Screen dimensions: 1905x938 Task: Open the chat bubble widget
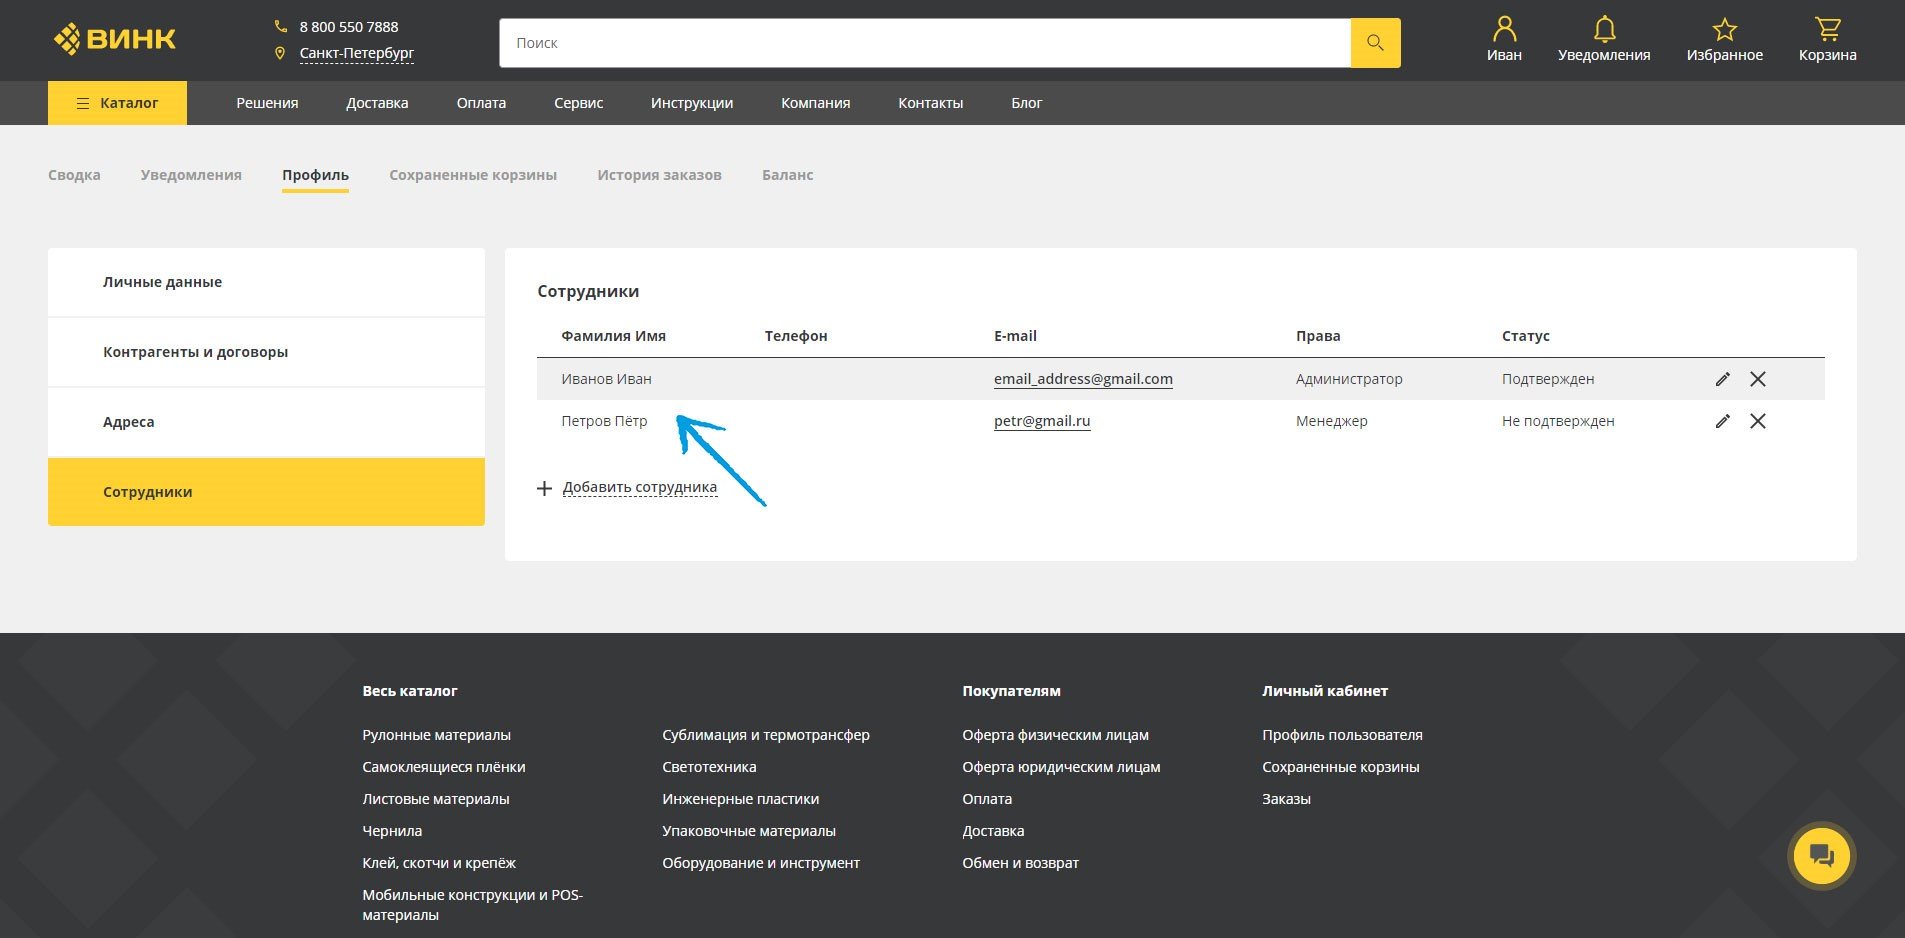1821,856
